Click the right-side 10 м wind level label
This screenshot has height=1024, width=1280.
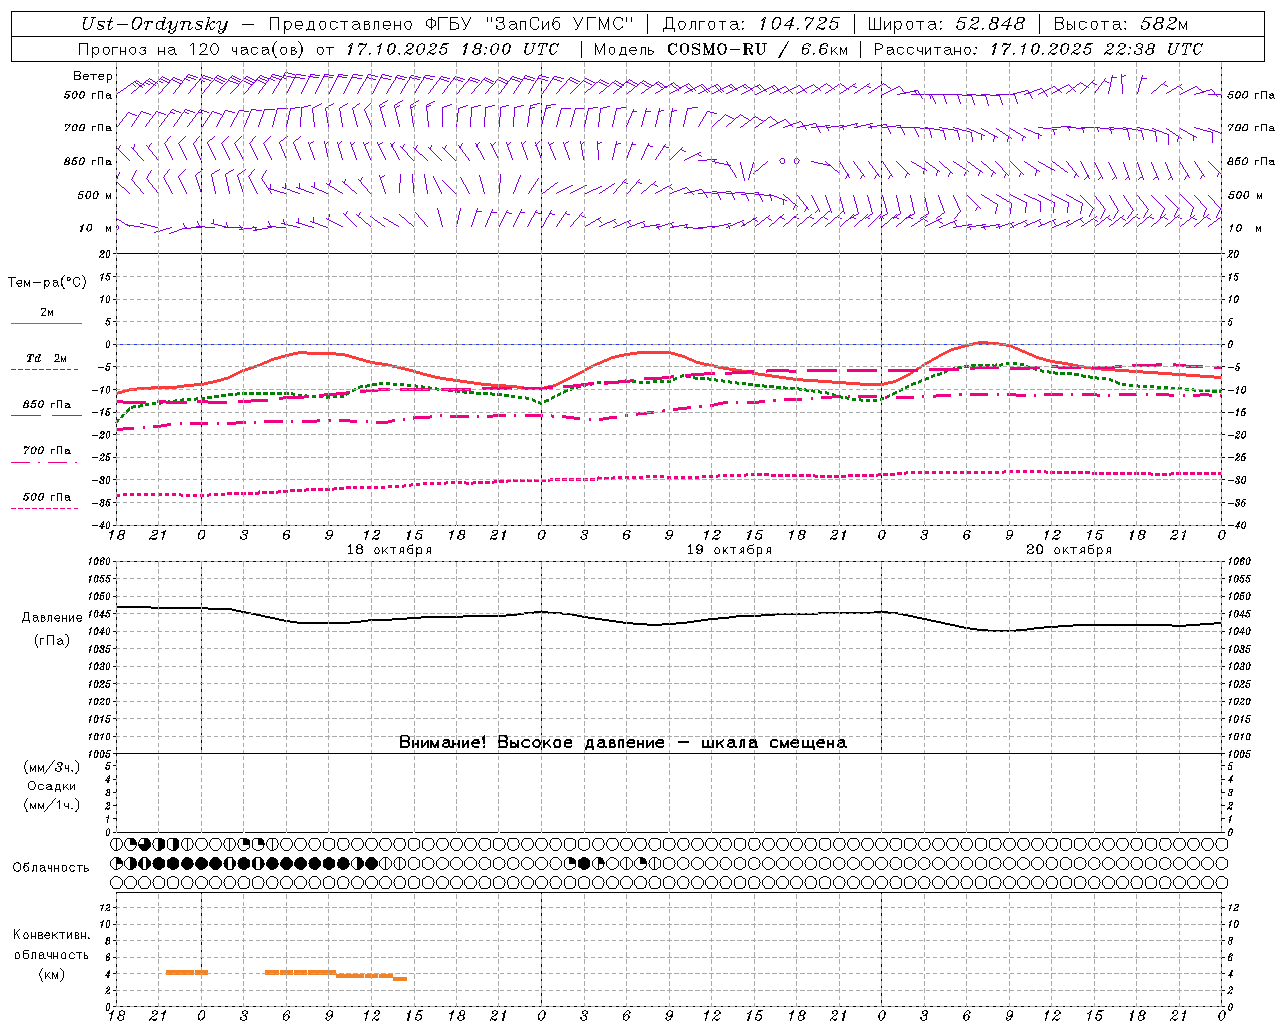click(x=1245, y=228)
